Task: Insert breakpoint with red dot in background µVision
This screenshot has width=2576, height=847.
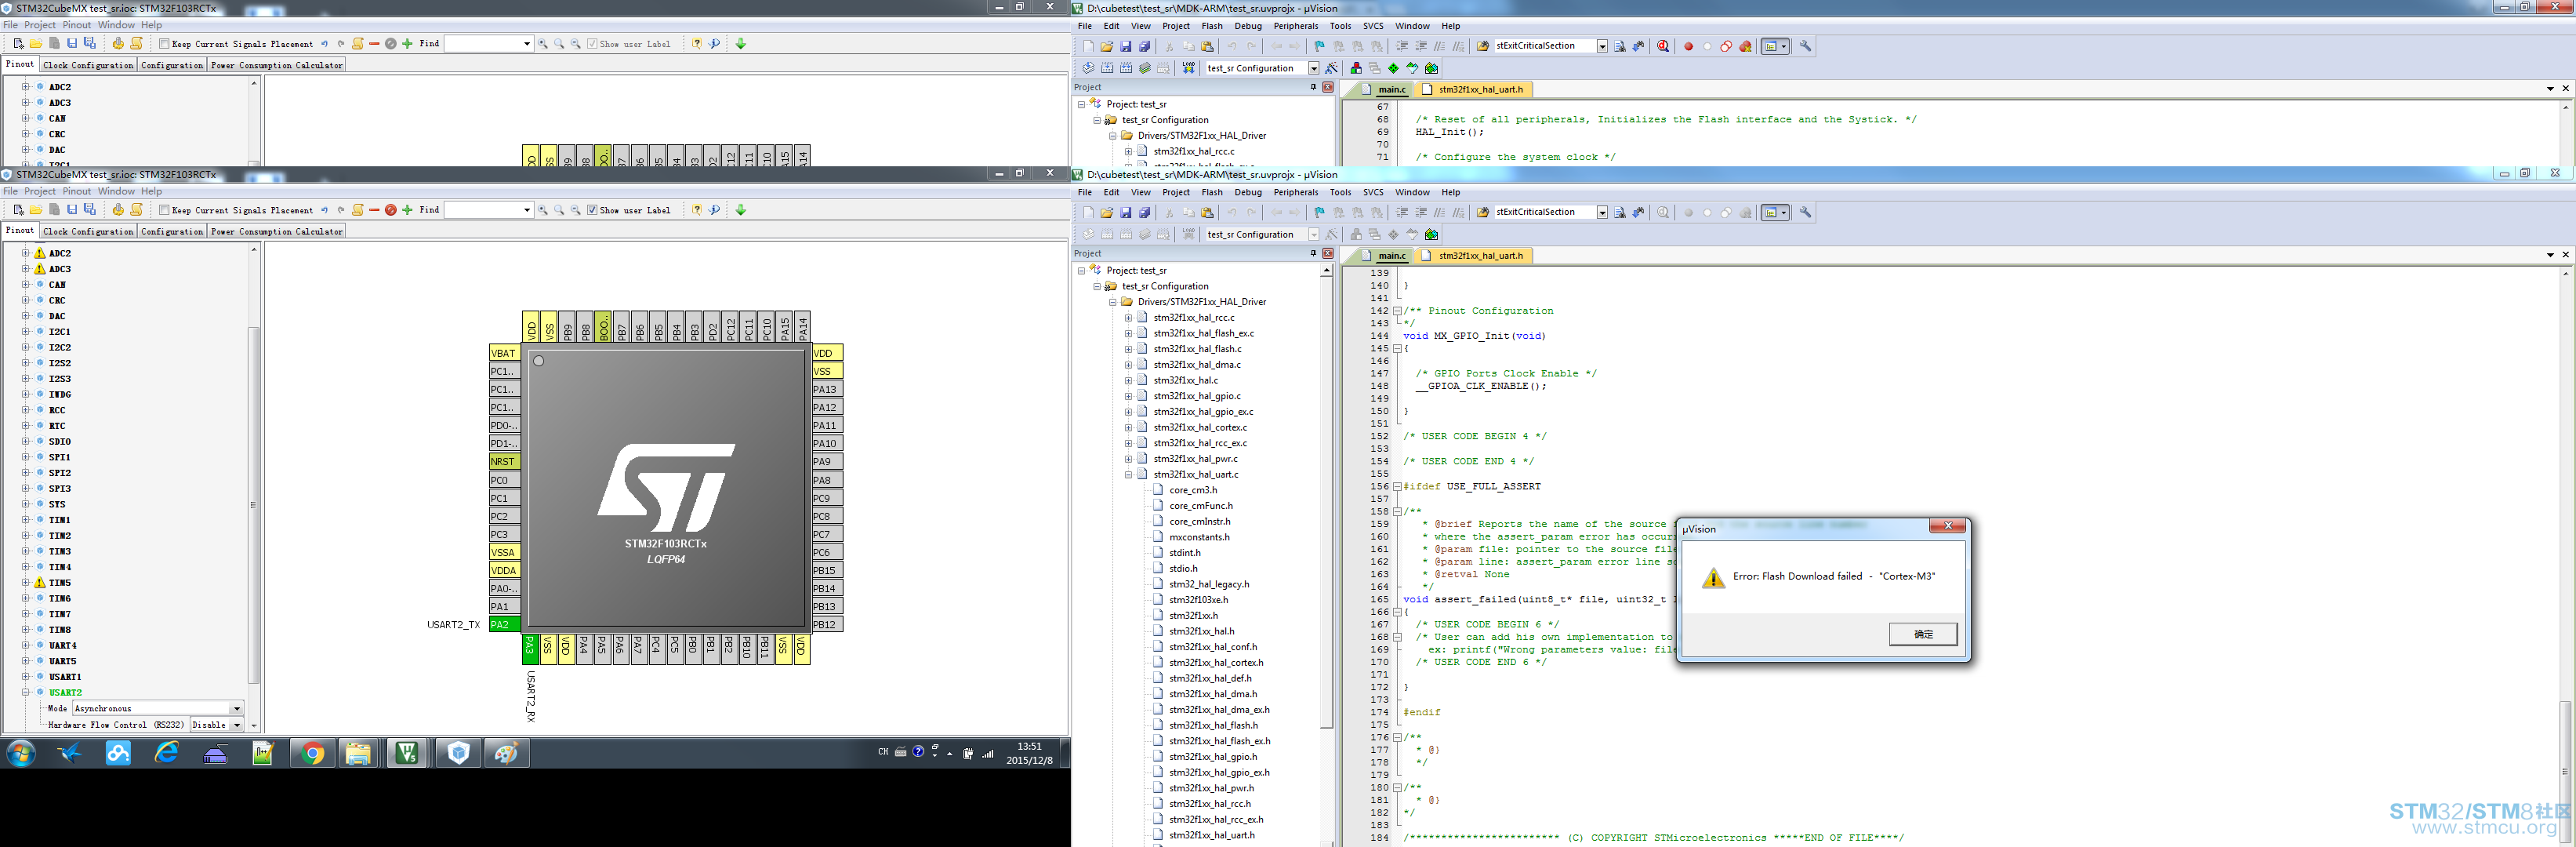Action: coord(1689,46)
